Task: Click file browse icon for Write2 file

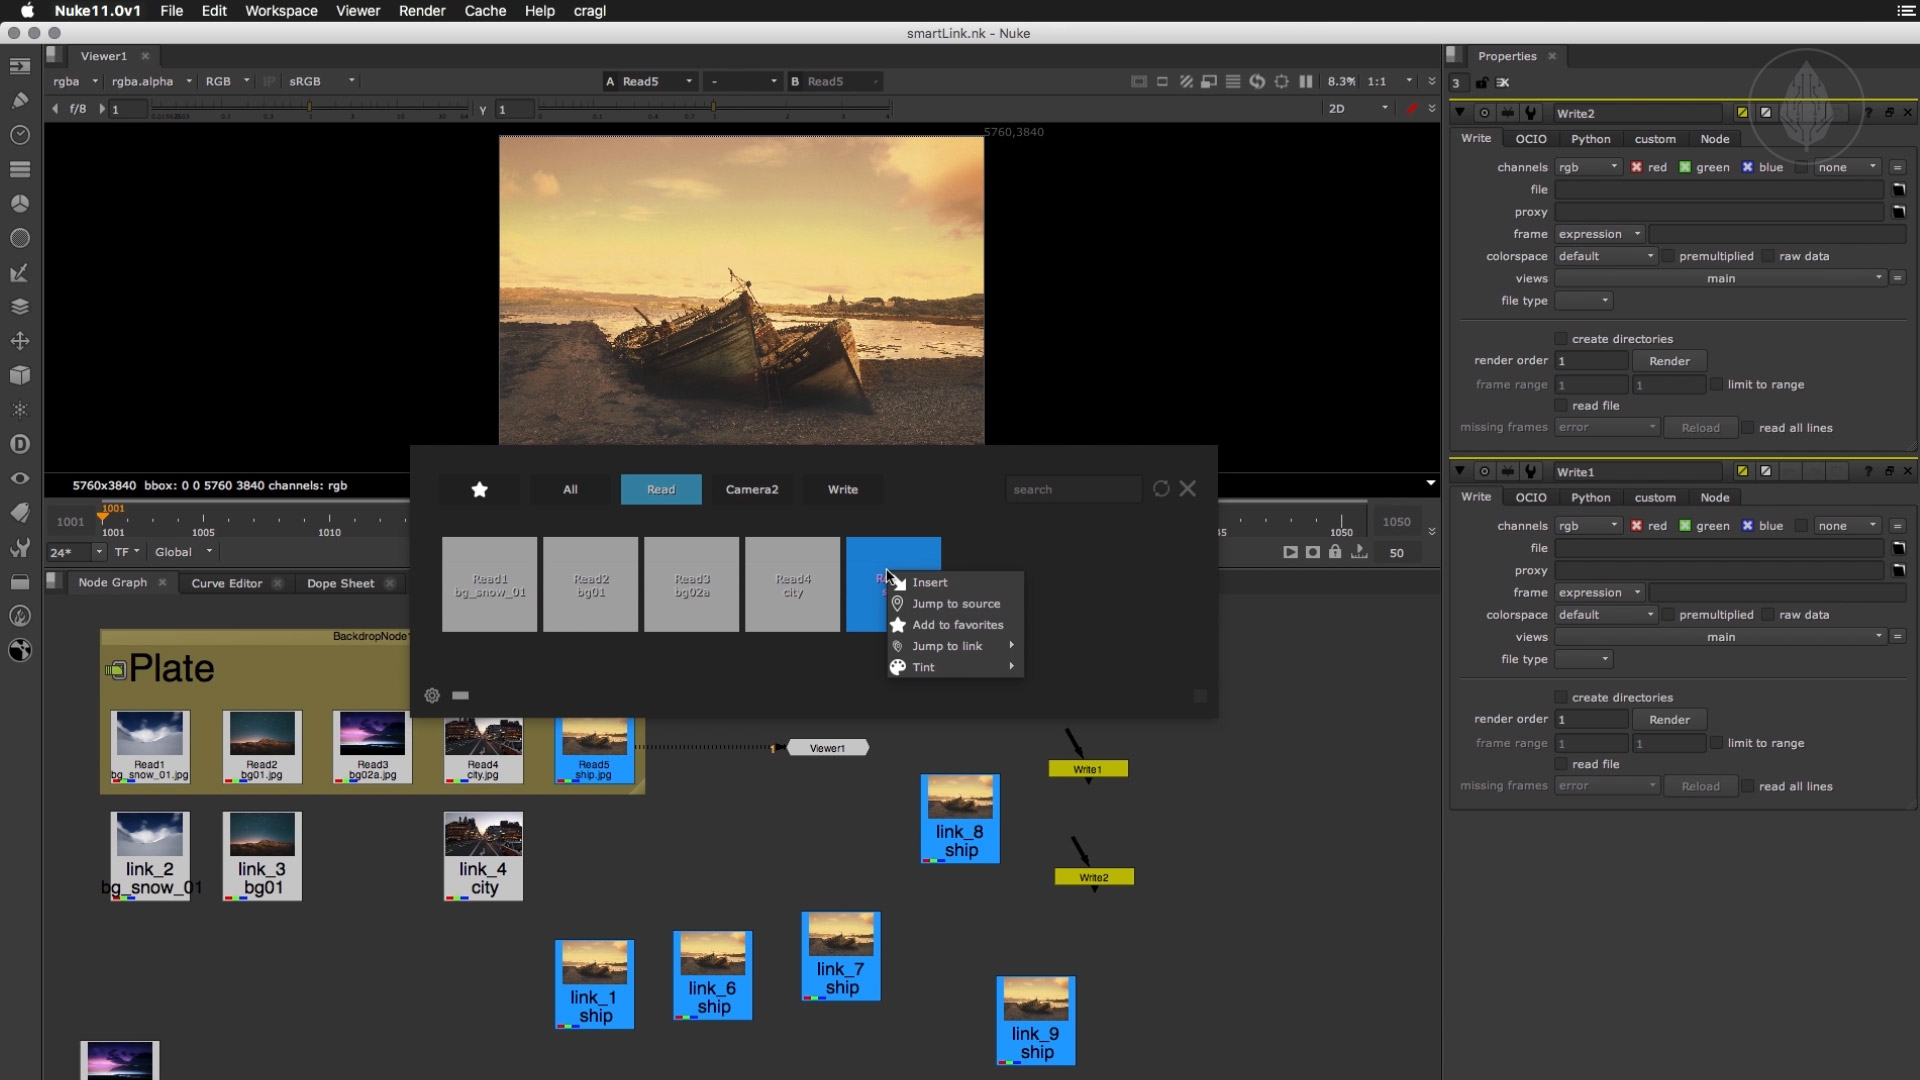Action: (1898, 189)
